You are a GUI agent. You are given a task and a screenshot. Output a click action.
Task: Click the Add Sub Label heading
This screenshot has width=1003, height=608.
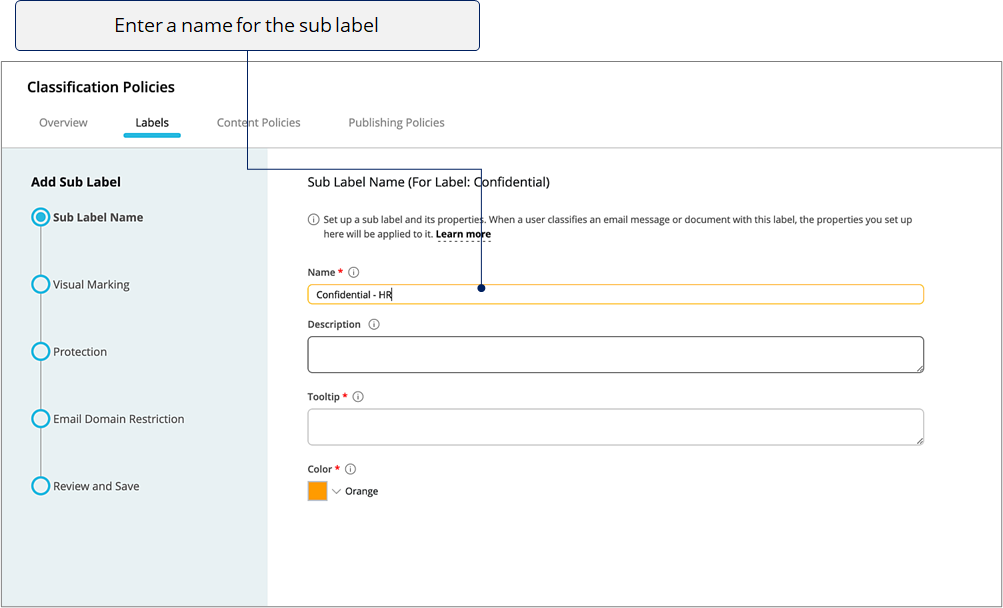(76, 182)
